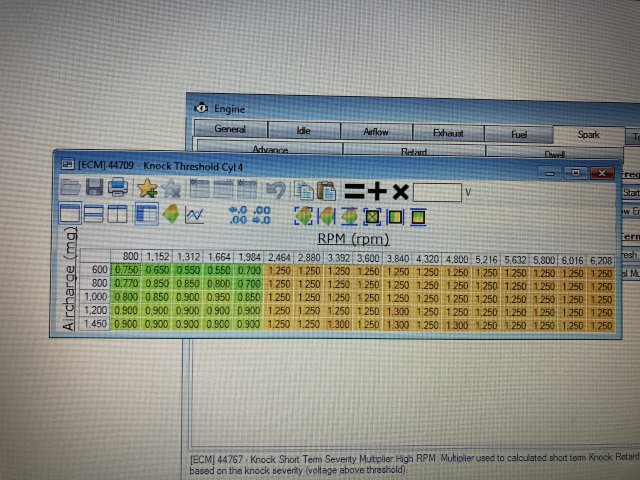Click the gold star favorite icon
This screenshot has height=480, width=640.
(x=147, y=188)
